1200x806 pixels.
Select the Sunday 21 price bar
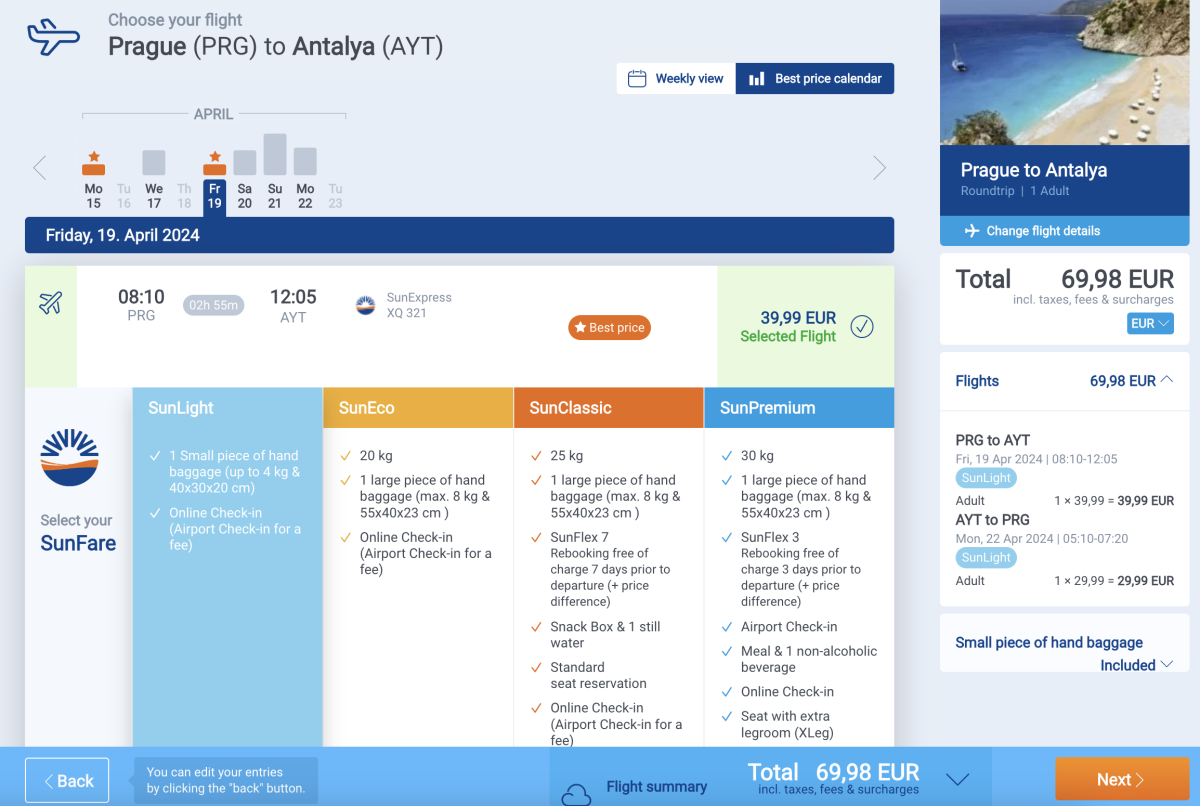pos(275,155)
